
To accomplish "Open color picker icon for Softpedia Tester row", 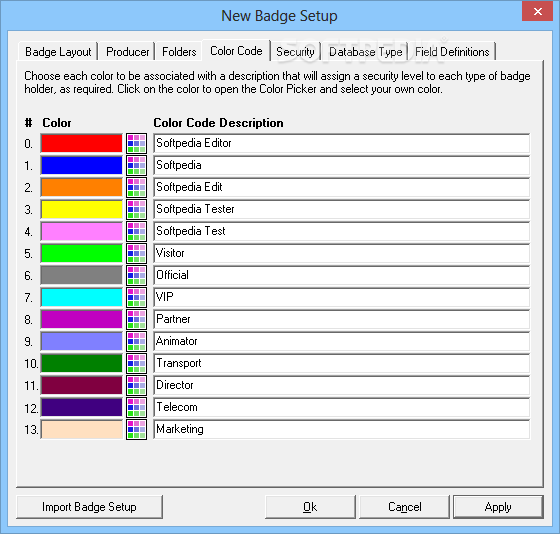I will pos(136,209).
